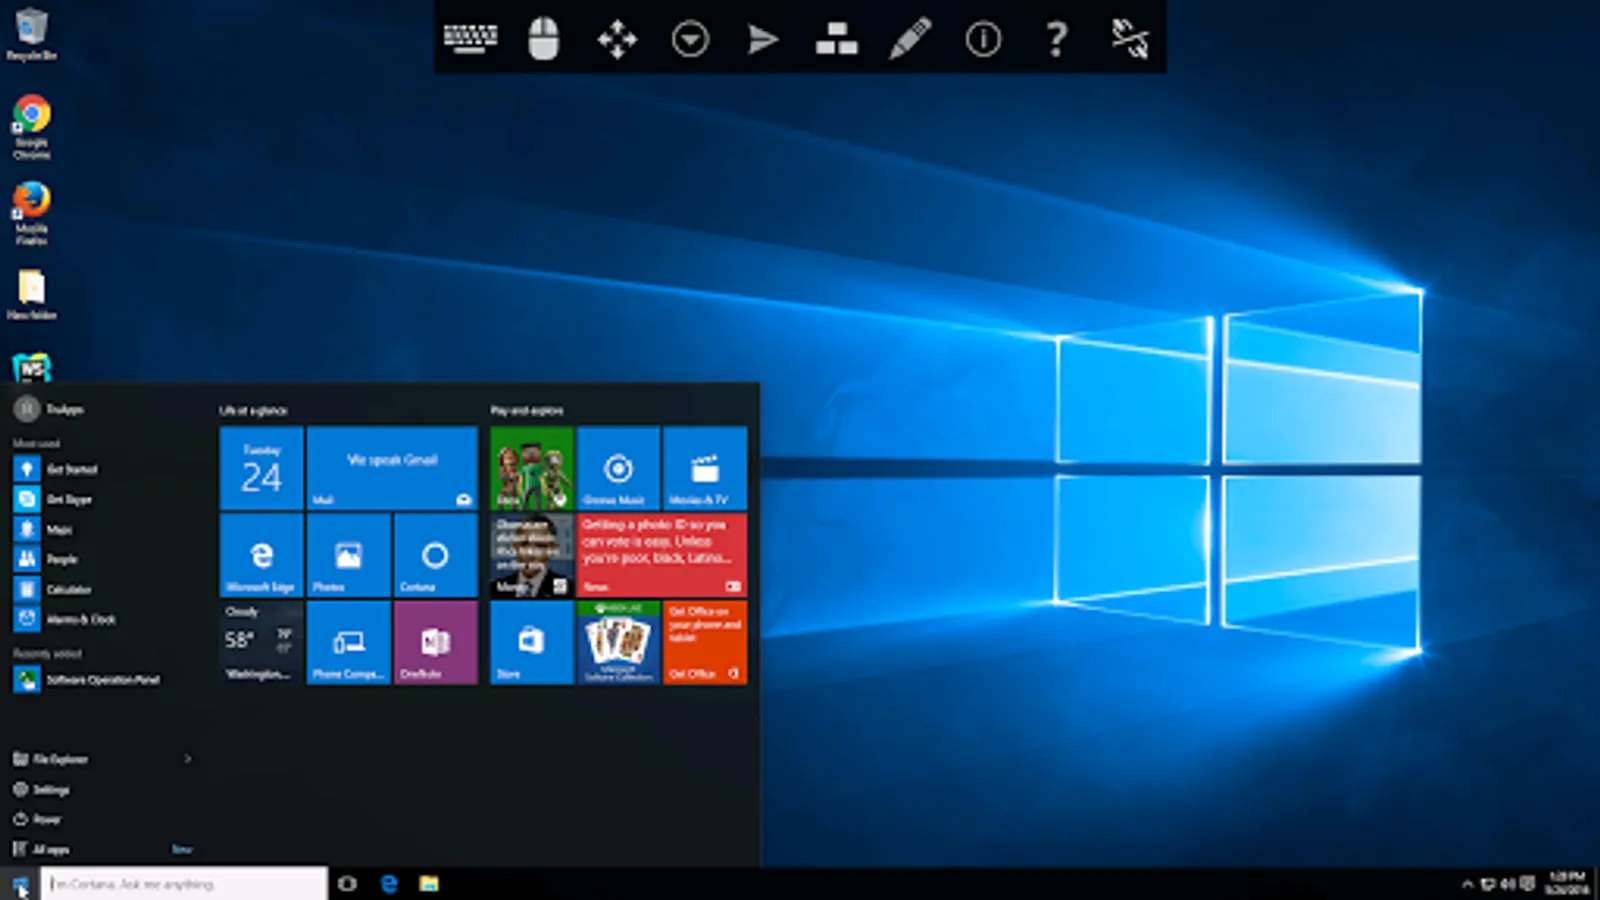Image resolution: width=1600 pixels, height=900 pixels.
Task: Click the Cortana search box on the taskbar
Action: click(x=185, y=884)
